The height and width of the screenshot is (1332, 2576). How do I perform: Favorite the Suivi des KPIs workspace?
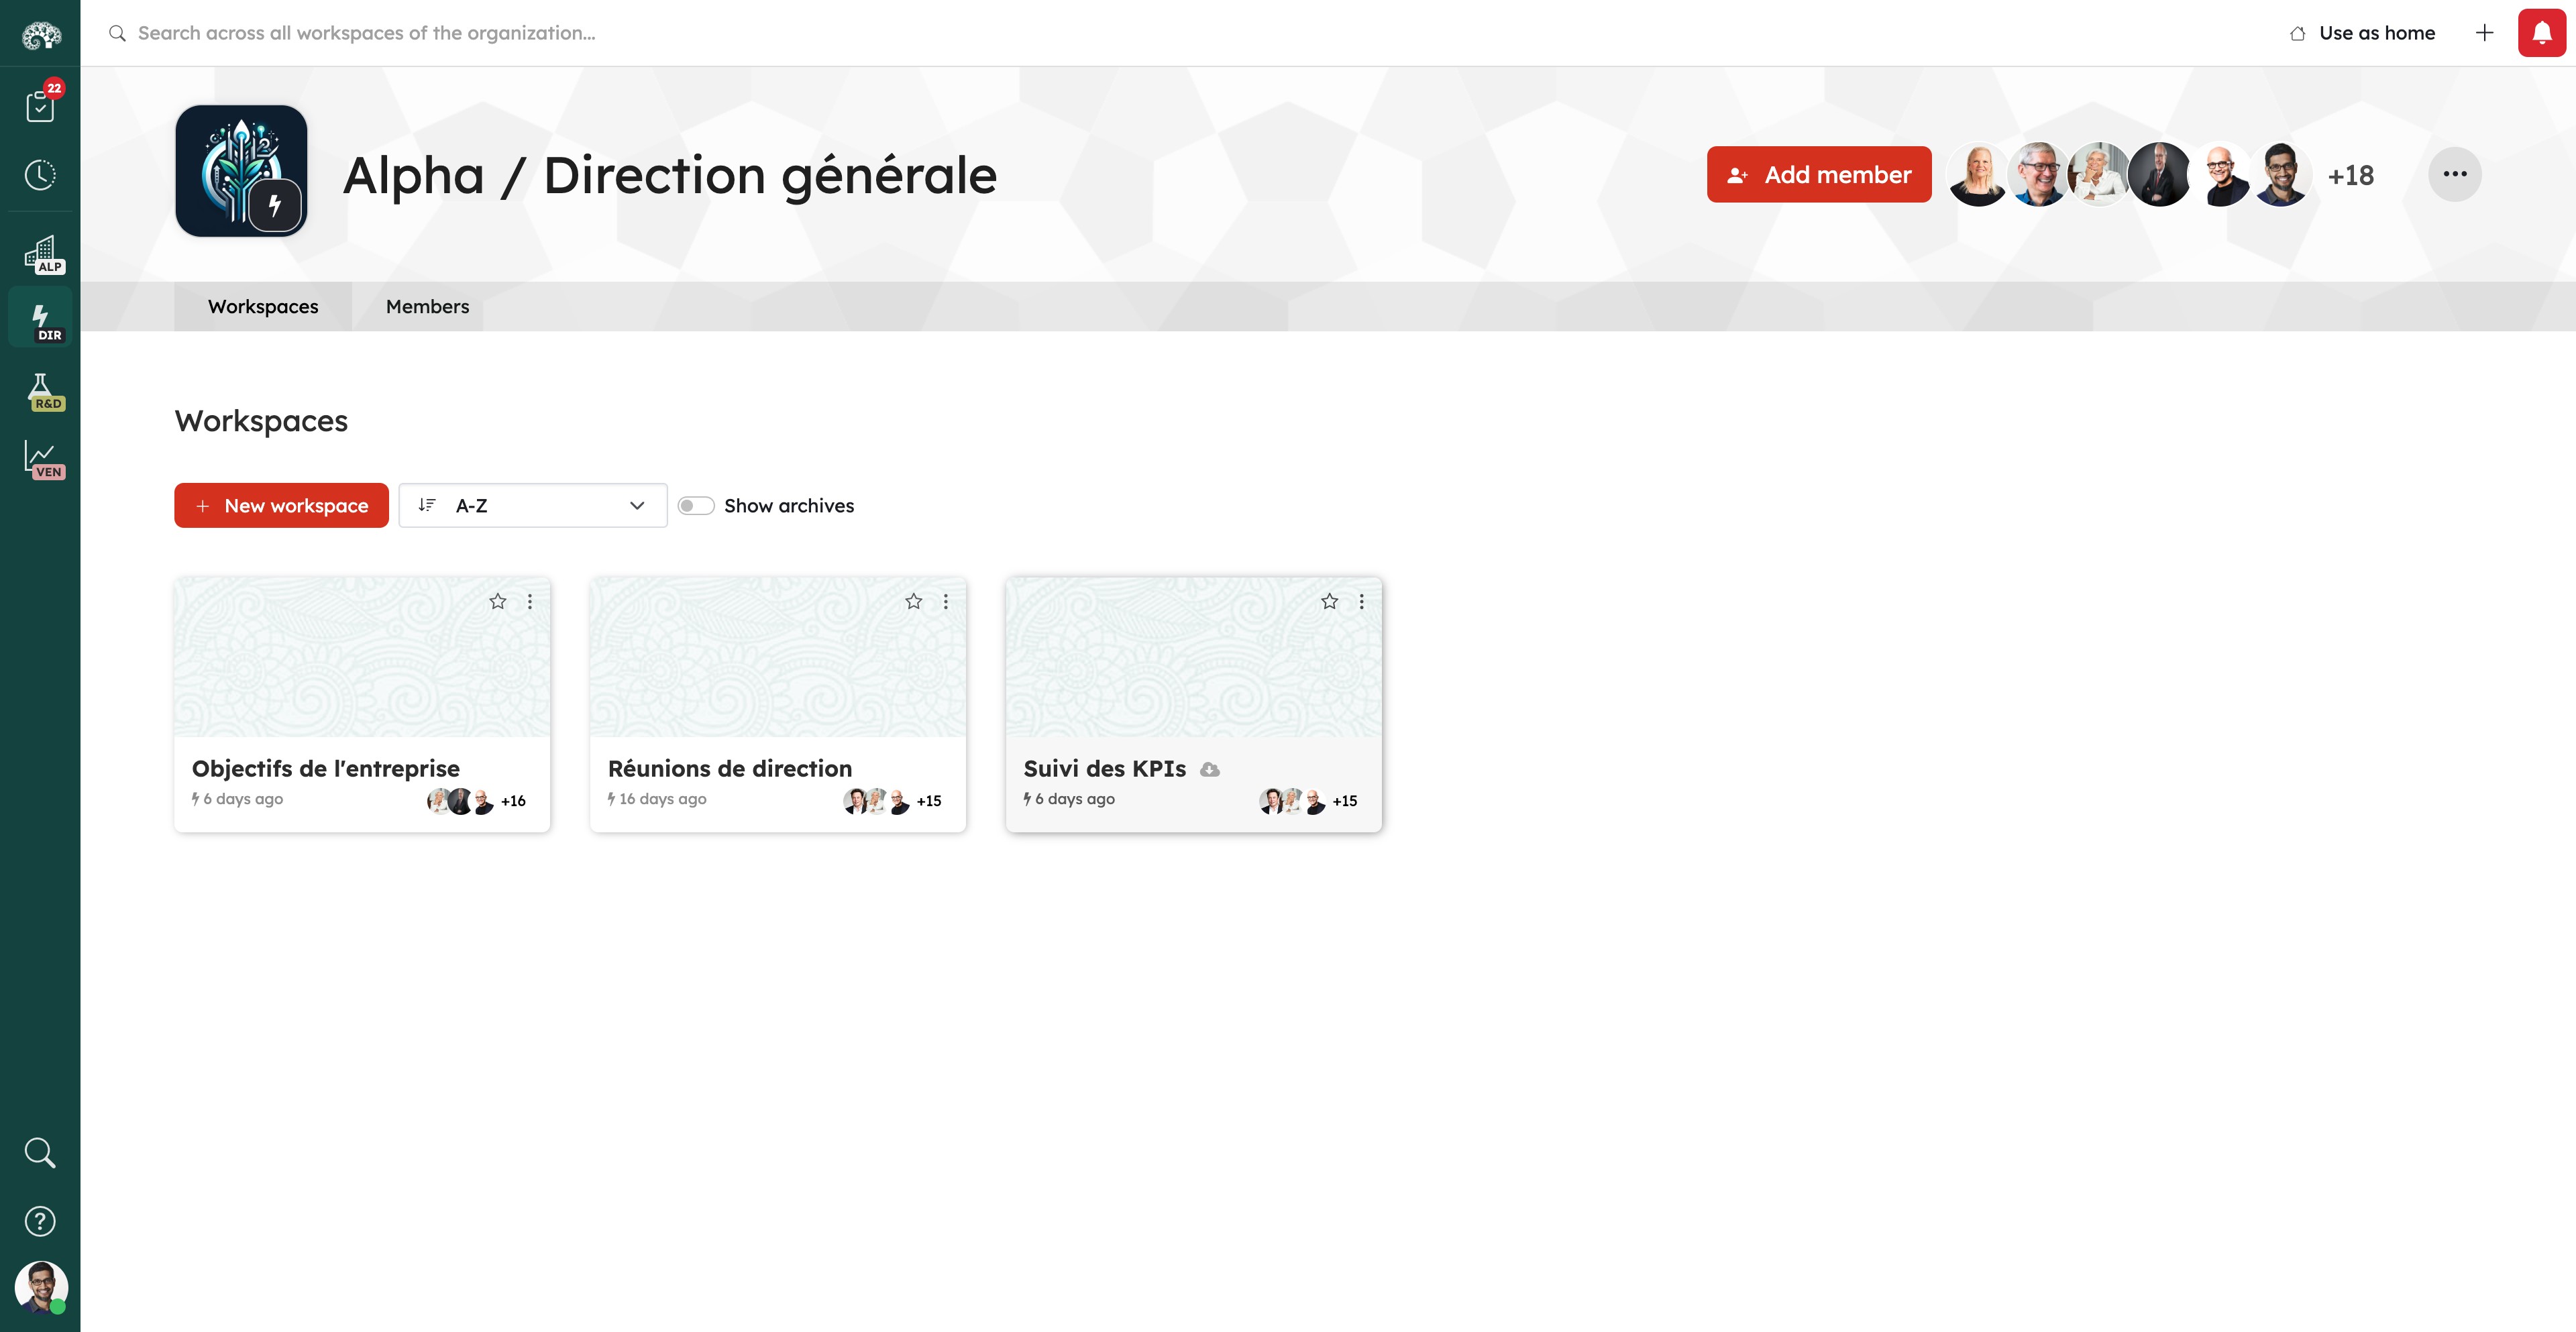[x=1329, y=601]
